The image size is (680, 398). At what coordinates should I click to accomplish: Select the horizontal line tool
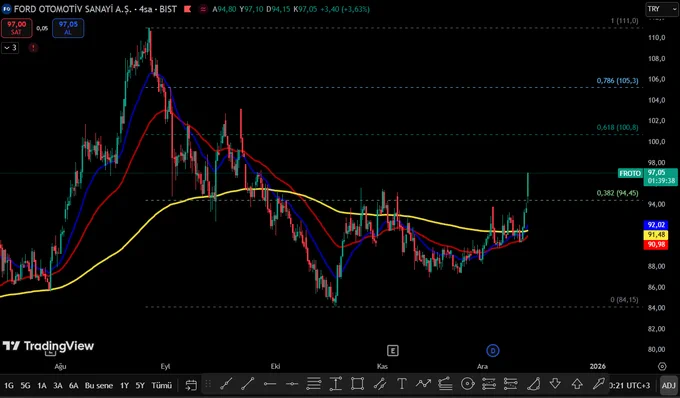click(x=270, y=384)
